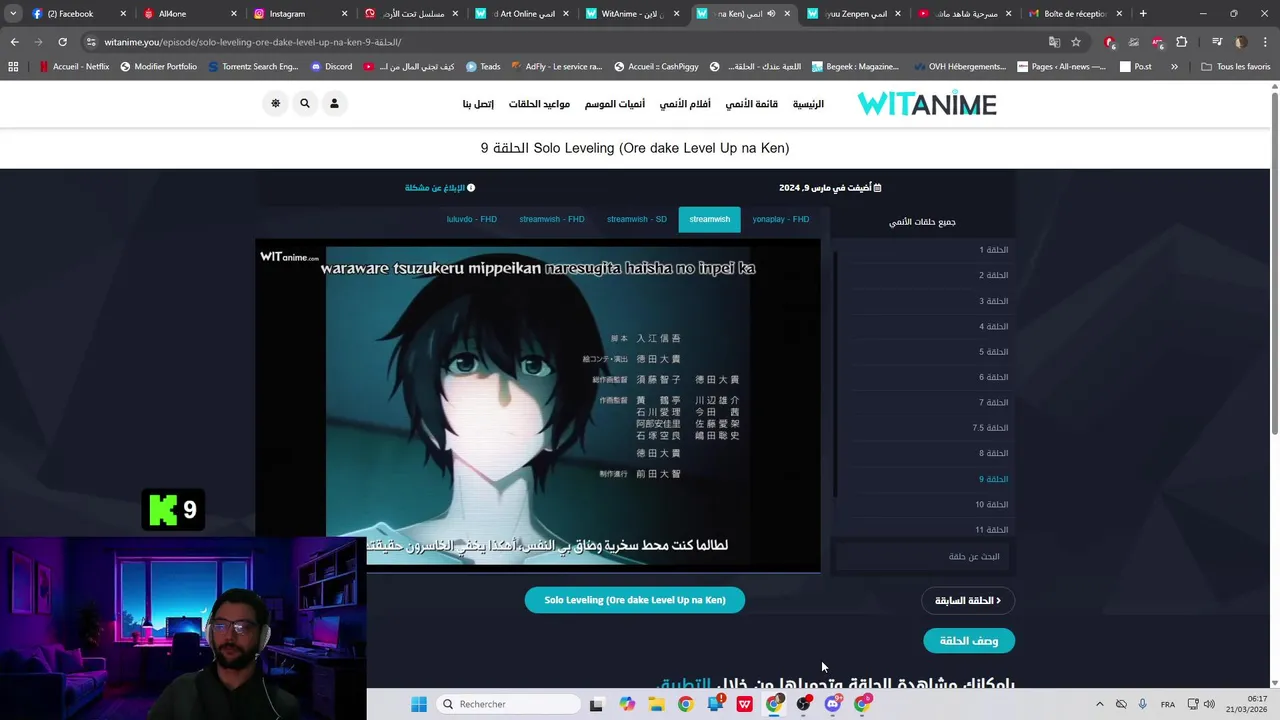1280x720 pixels.
Task: Reload the page
Action: click(x=62, y=42)
